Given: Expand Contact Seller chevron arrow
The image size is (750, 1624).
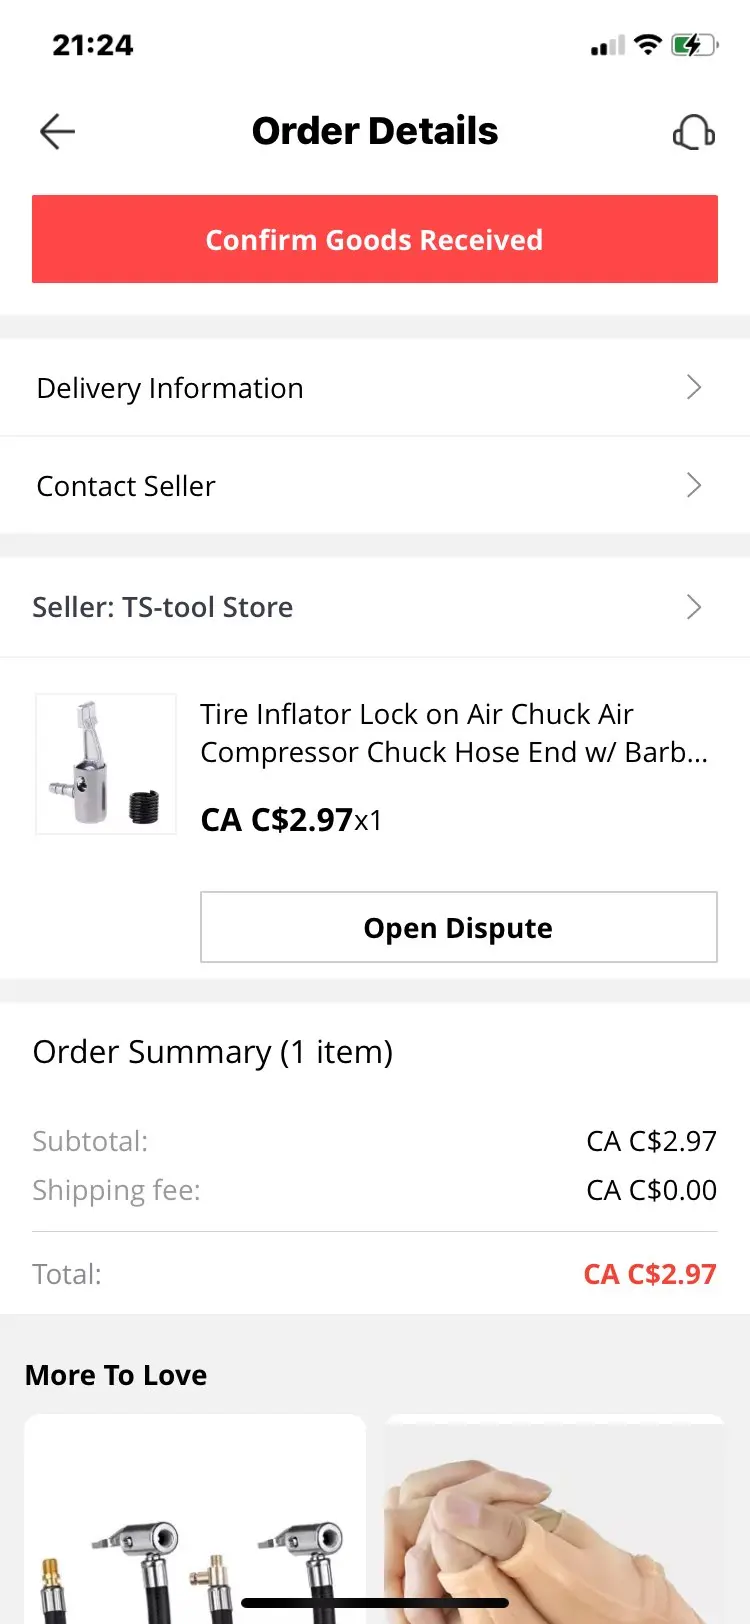Looking at the screenshot, I should [x=694, y=486].
